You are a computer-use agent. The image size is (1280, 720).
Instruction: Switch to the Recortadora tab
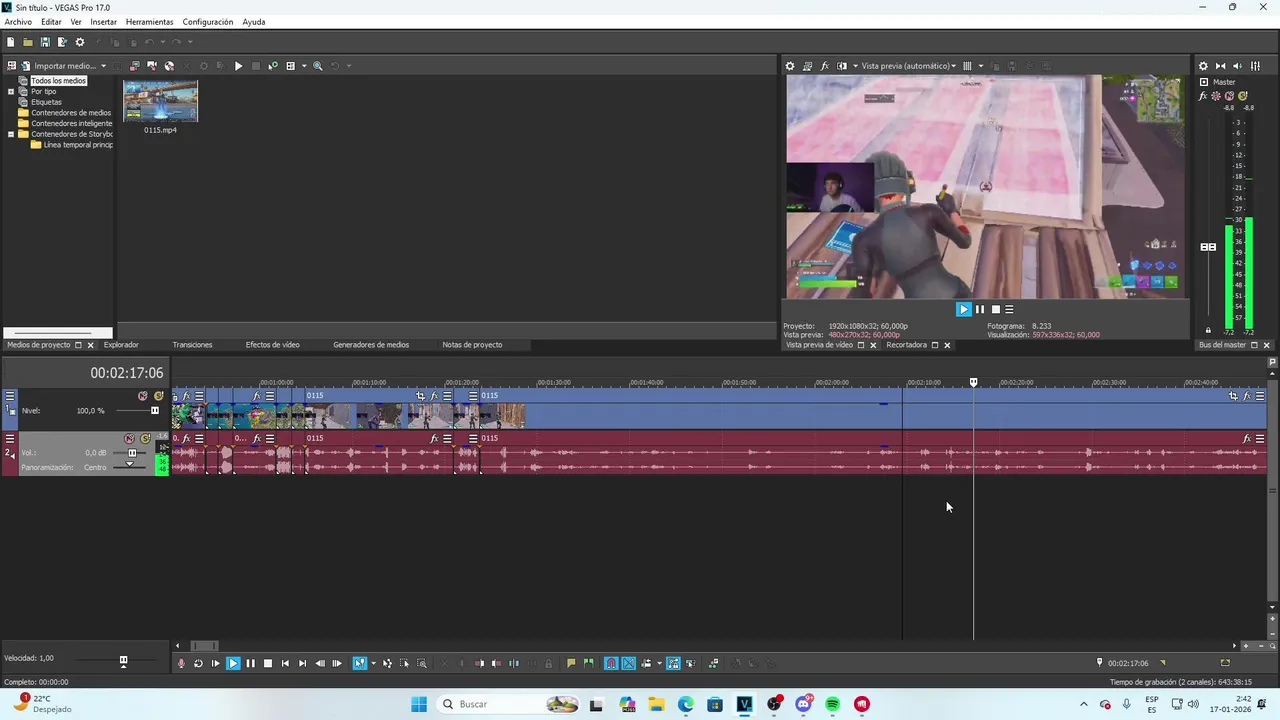coord(907,345)
